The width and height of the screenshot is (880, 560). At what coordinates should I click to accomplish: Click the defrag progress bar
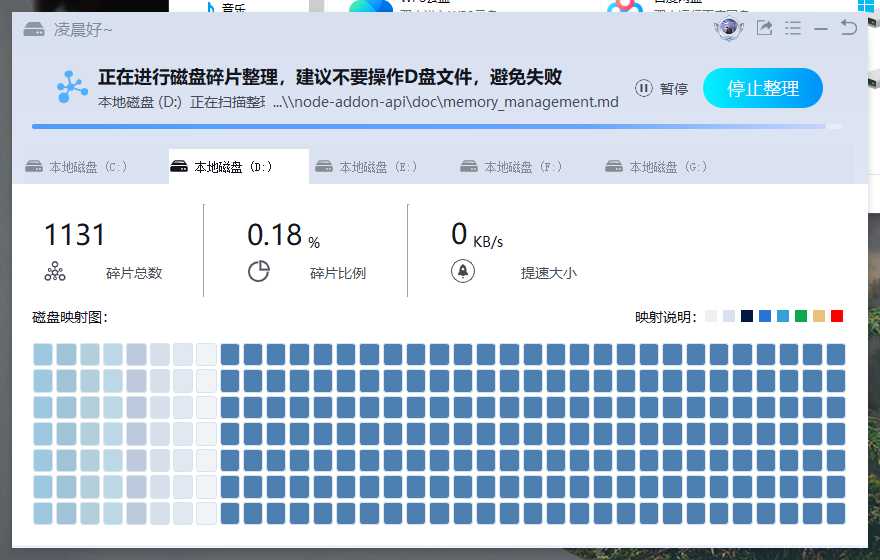(x=430, y=127)
